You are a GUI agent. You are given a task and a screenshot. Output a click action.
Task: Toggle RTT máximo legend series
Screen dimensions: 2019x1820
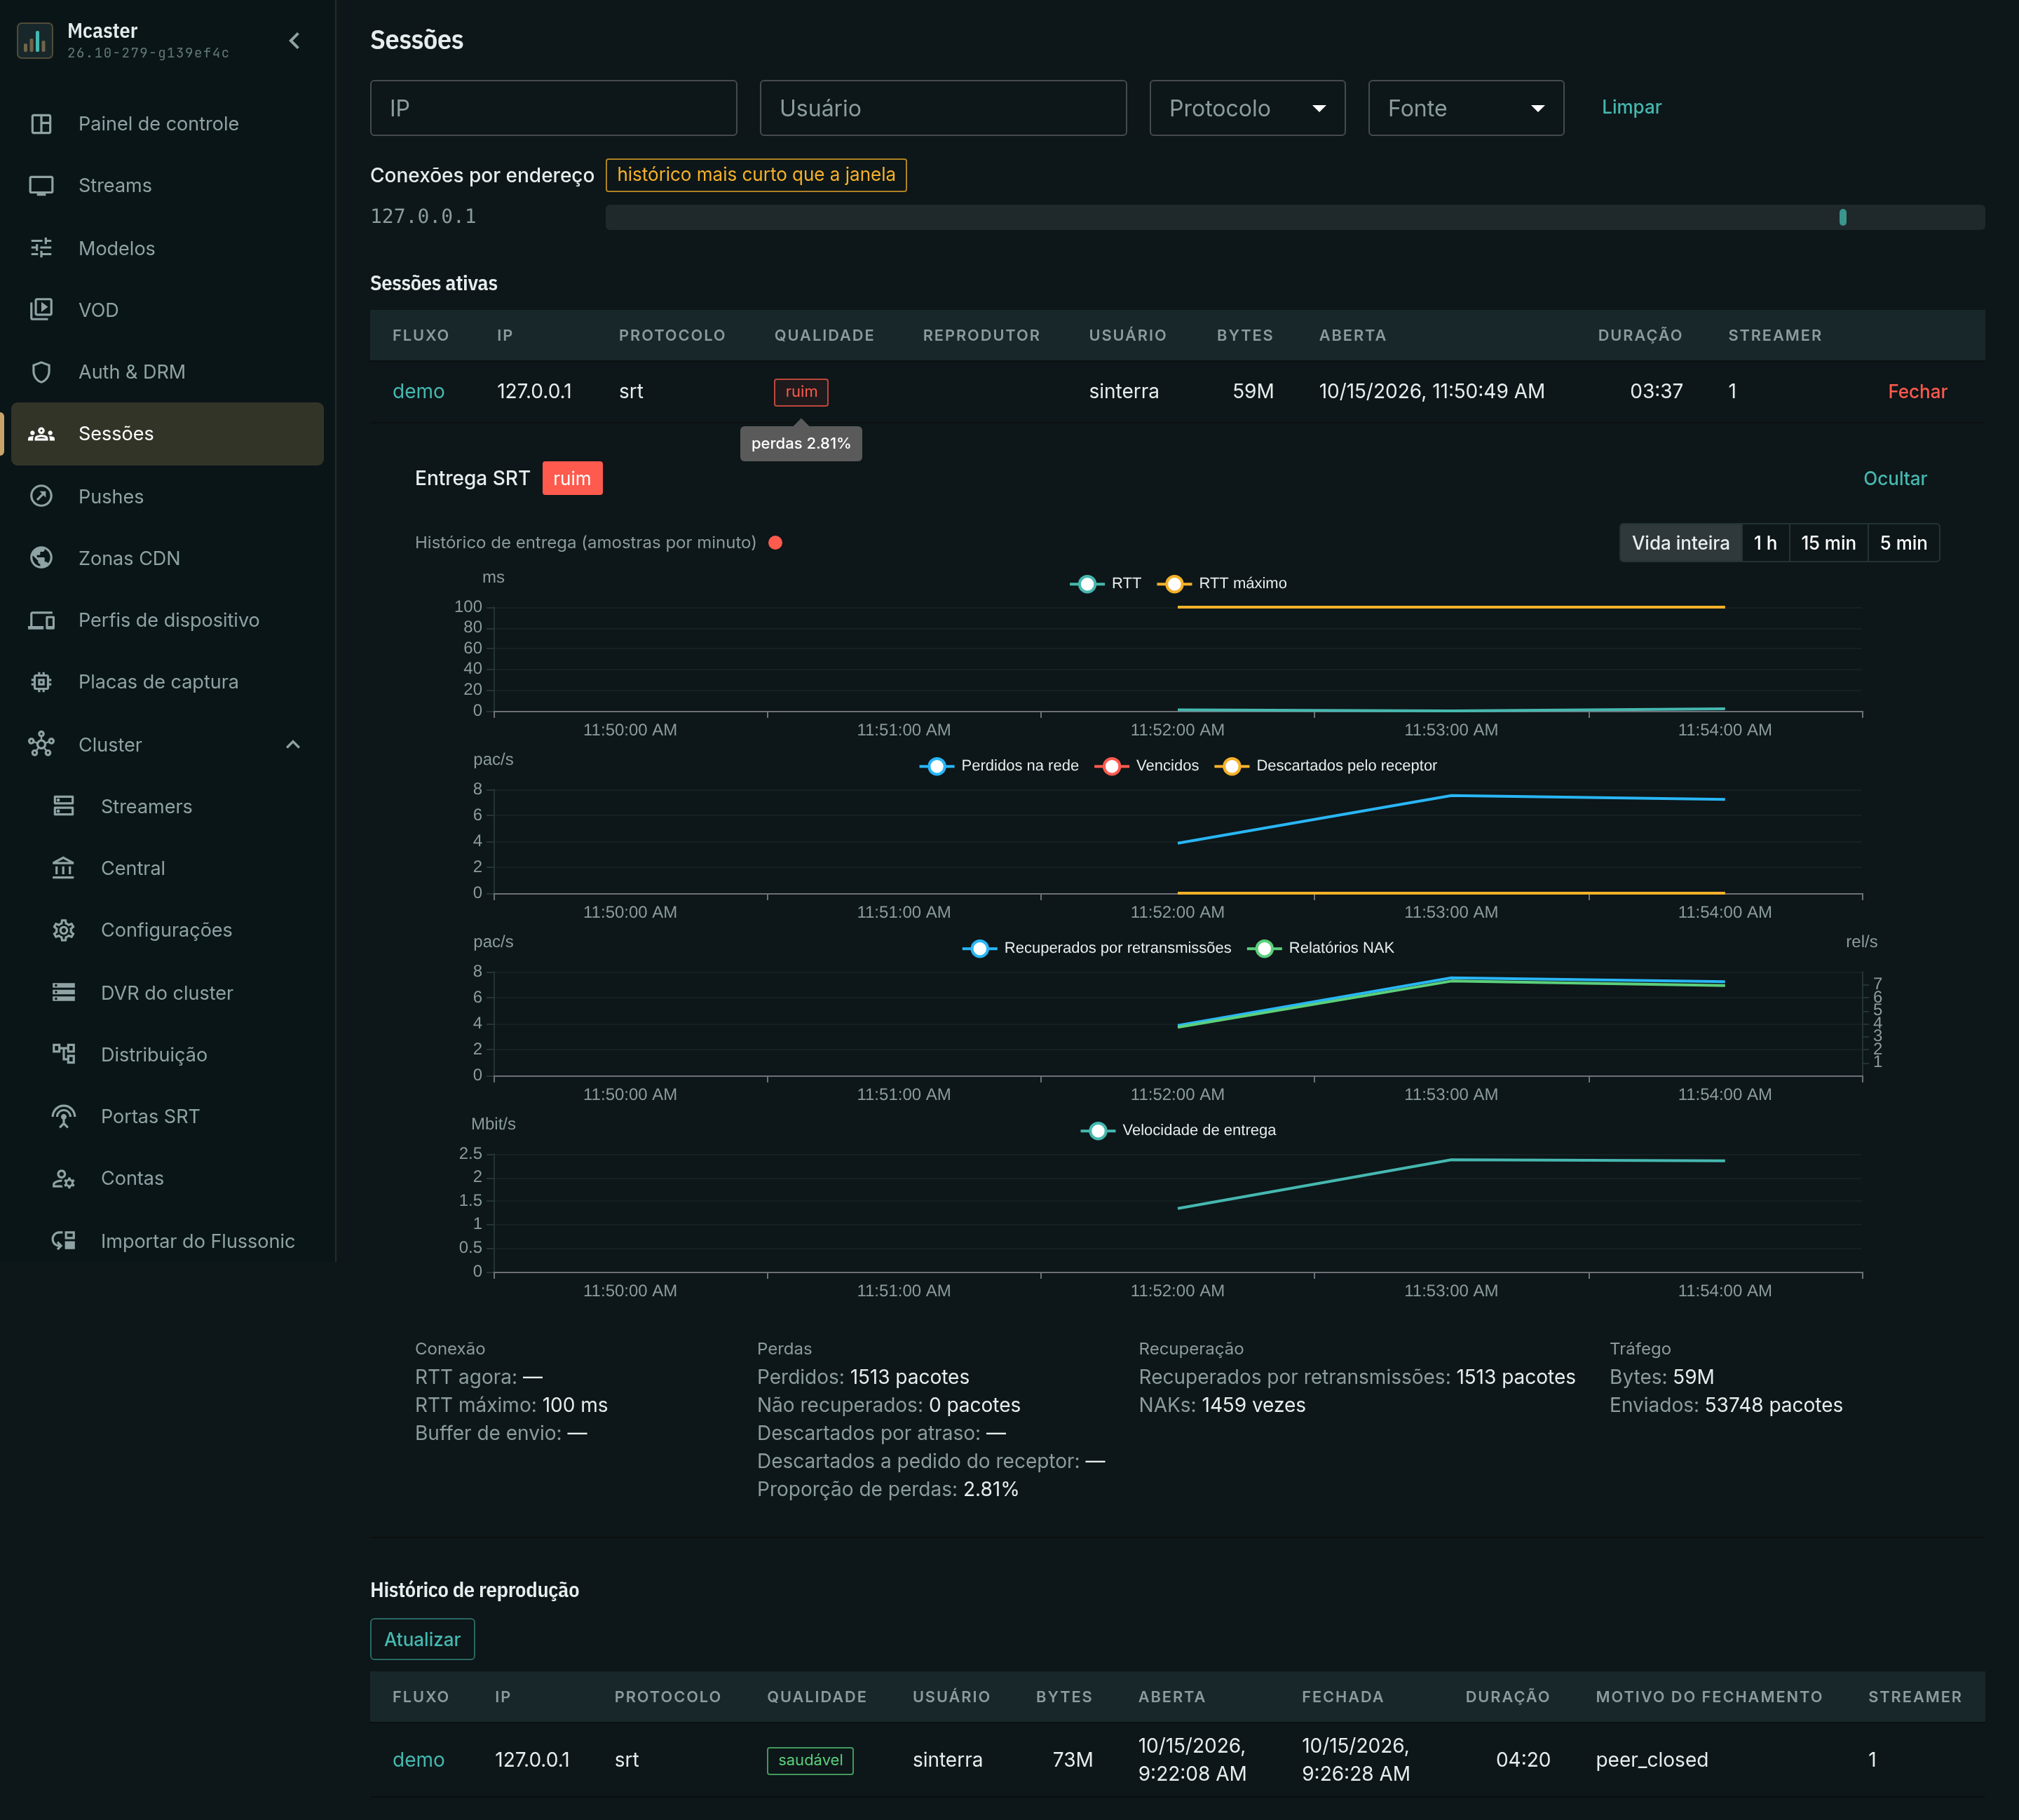point(1222,583)
